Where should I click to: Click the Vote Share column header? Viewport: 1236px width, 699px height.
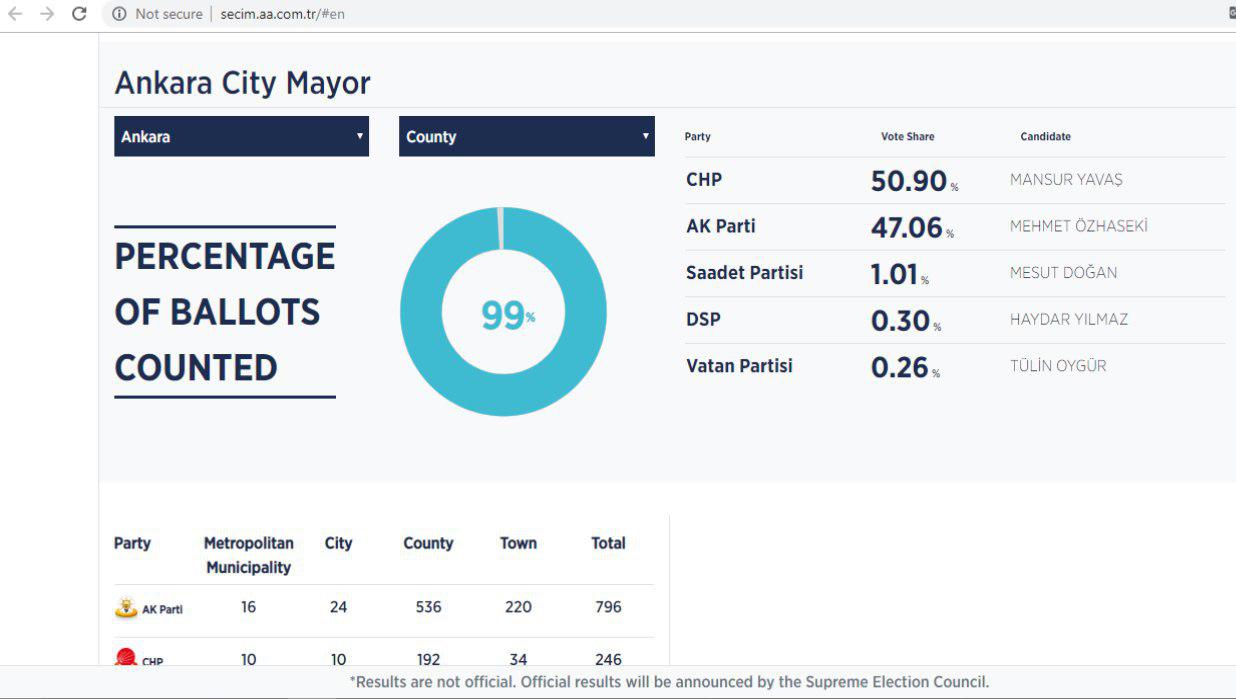(907, 136)
